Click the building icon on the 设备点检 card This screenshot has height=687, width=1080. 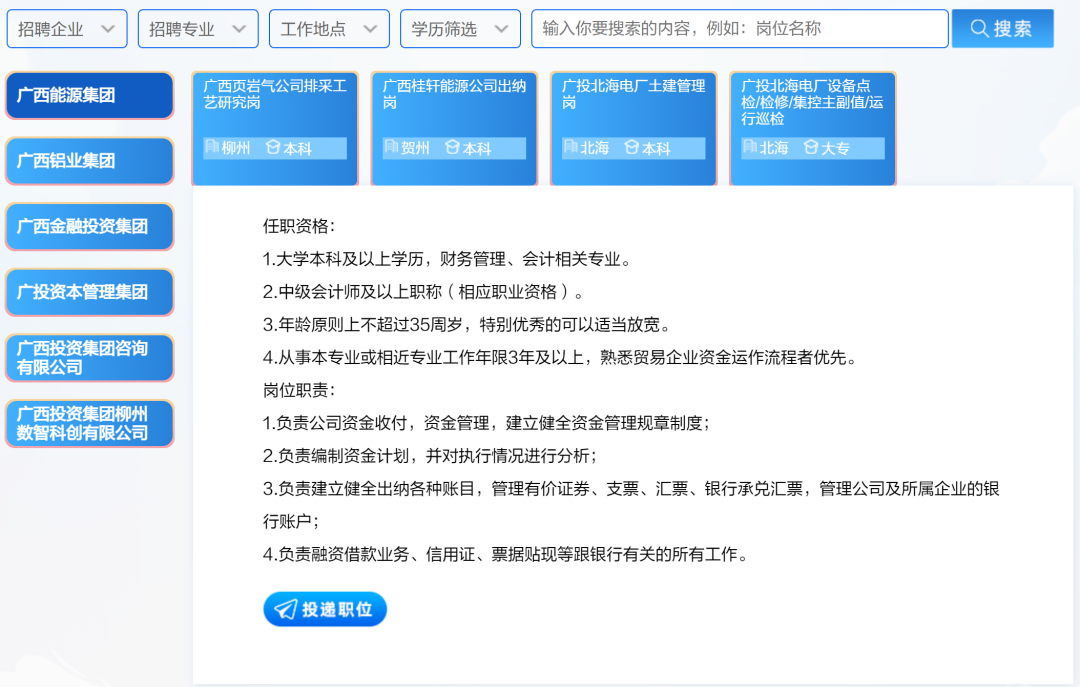click(x=750, y=147)
